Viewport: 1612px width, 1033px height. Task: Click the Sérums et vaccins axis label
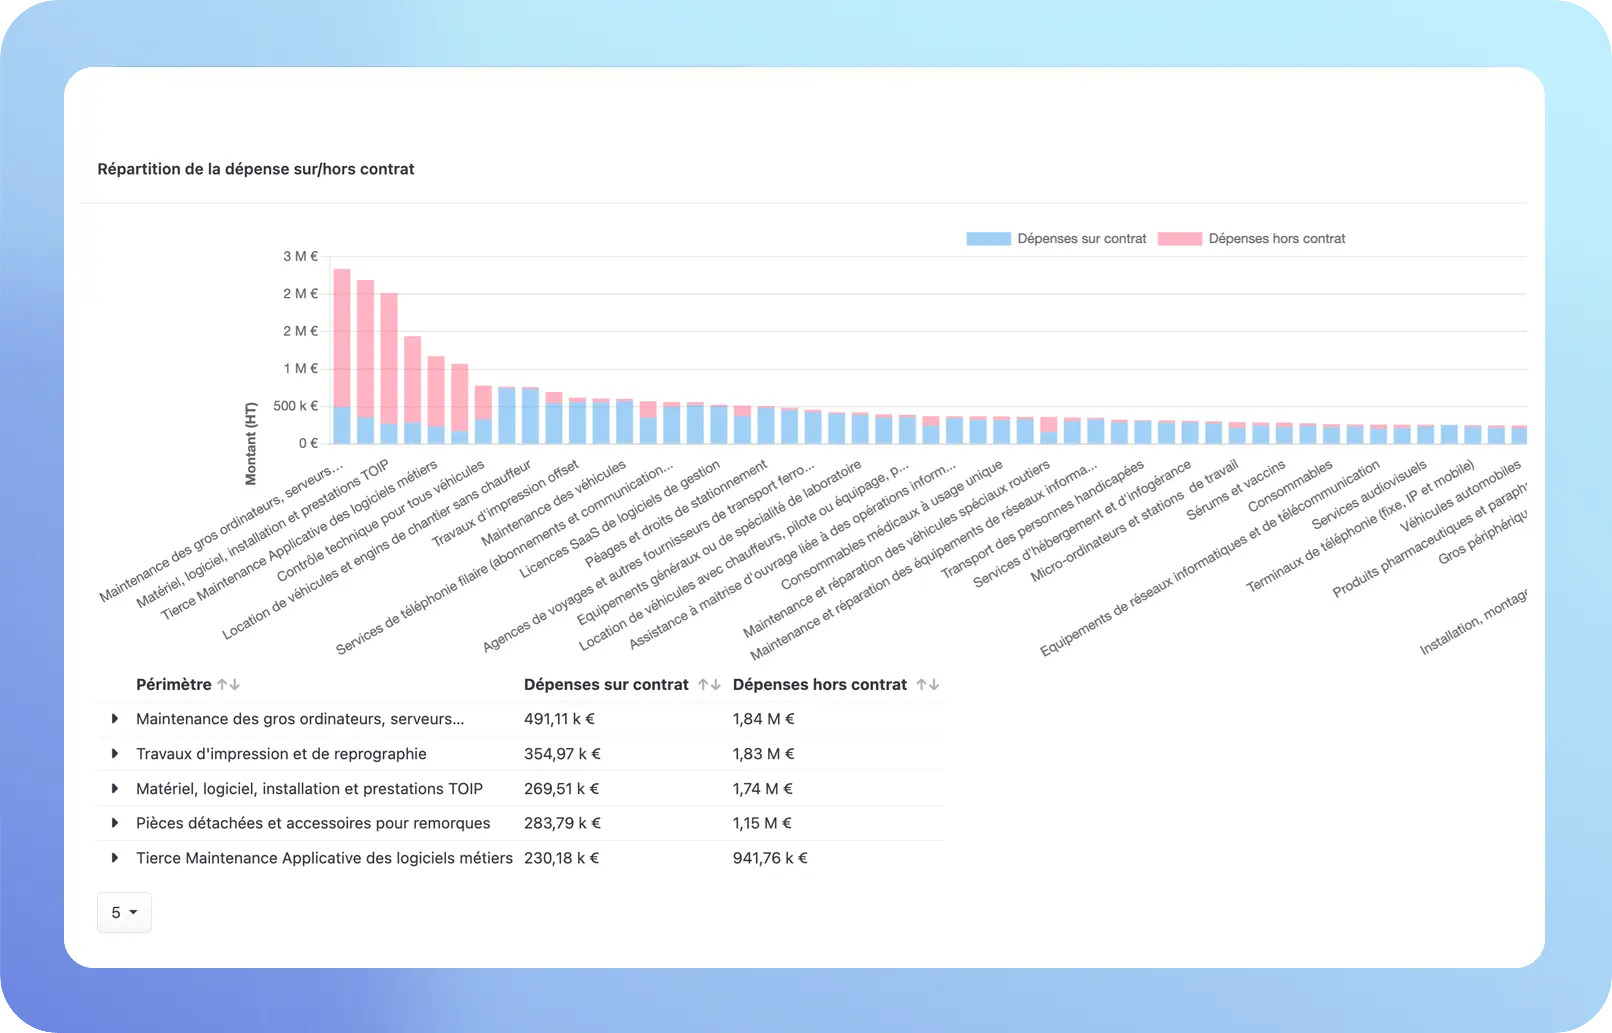pos(1237,490)
